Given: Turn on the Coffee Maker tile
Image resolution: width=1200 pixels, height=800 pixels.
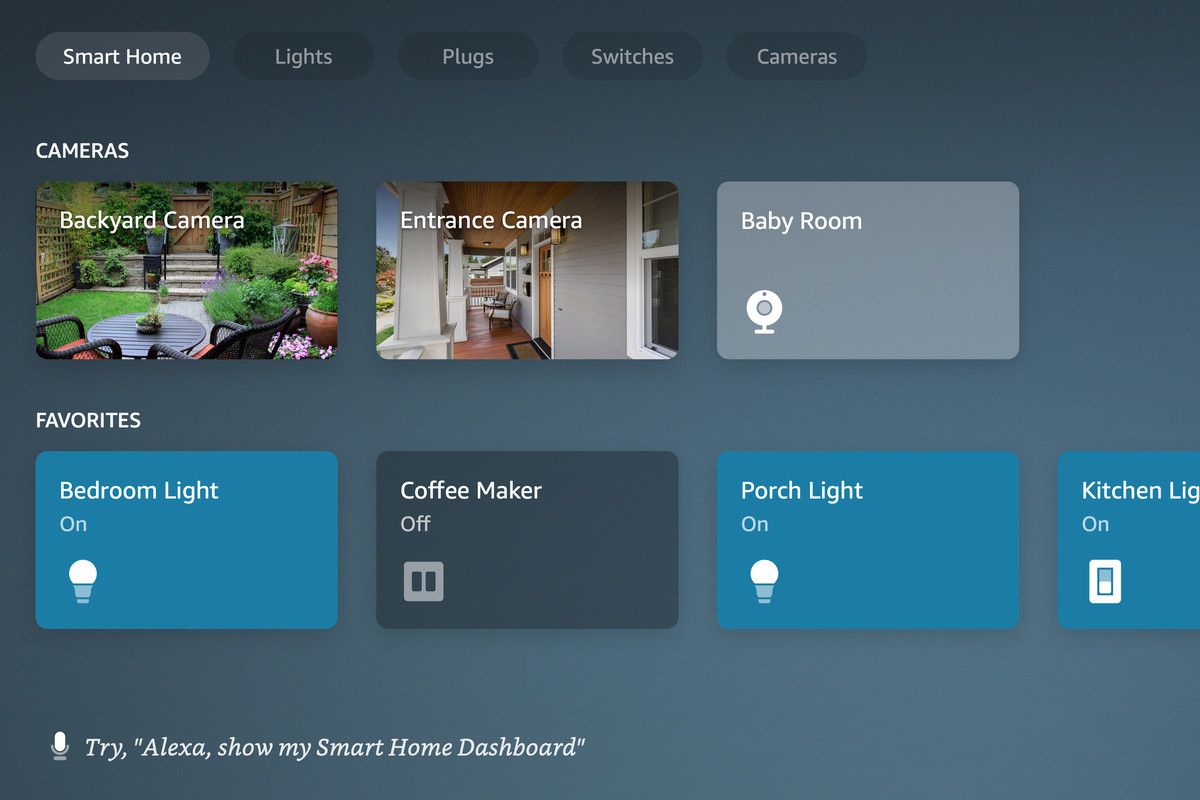Looking at the screenshot, I should [x=527, y=540].
